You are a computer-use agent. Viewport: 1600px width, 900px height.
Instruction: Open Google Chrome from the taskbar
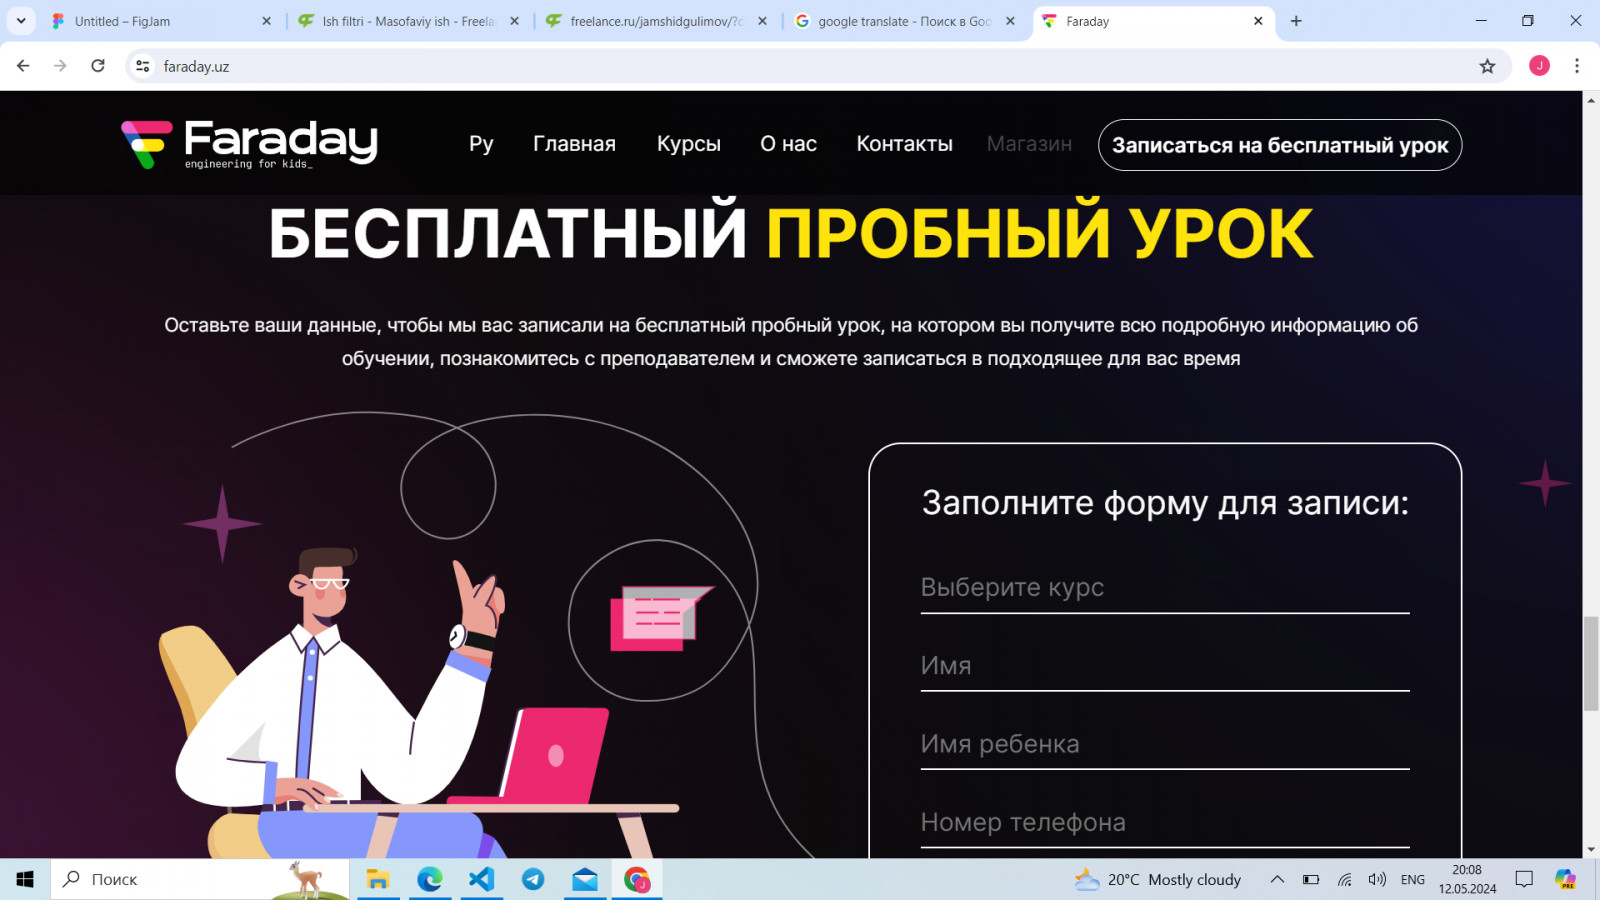tap(637, 879)
